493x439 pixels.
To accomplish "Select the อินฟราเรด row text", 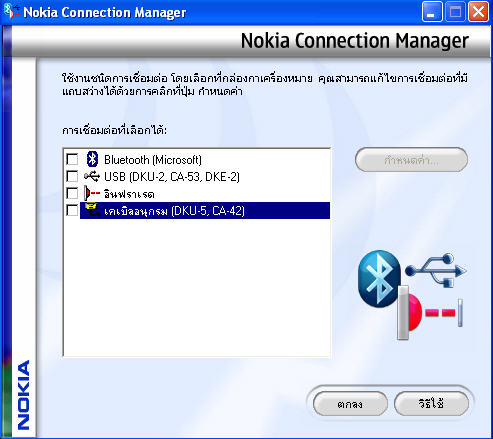I will click(129, 194).
